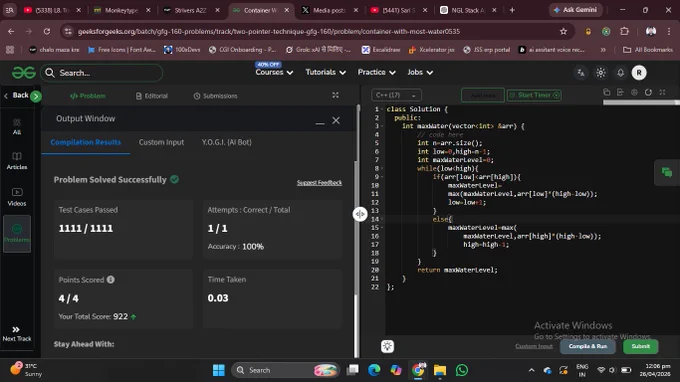Viewport: 680px width, 382px height.
Task: Submit the solution
Action: (x=641, y=346)
